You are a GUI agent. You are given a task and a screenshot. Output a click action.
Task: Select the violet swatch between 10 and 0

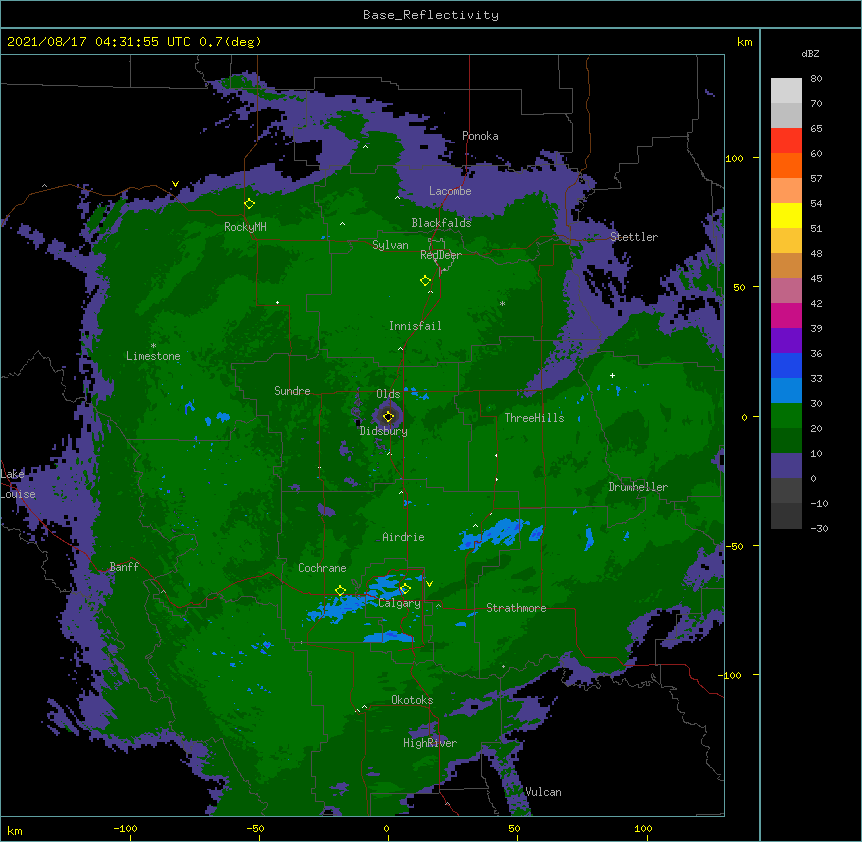click(x=786, y=466)
